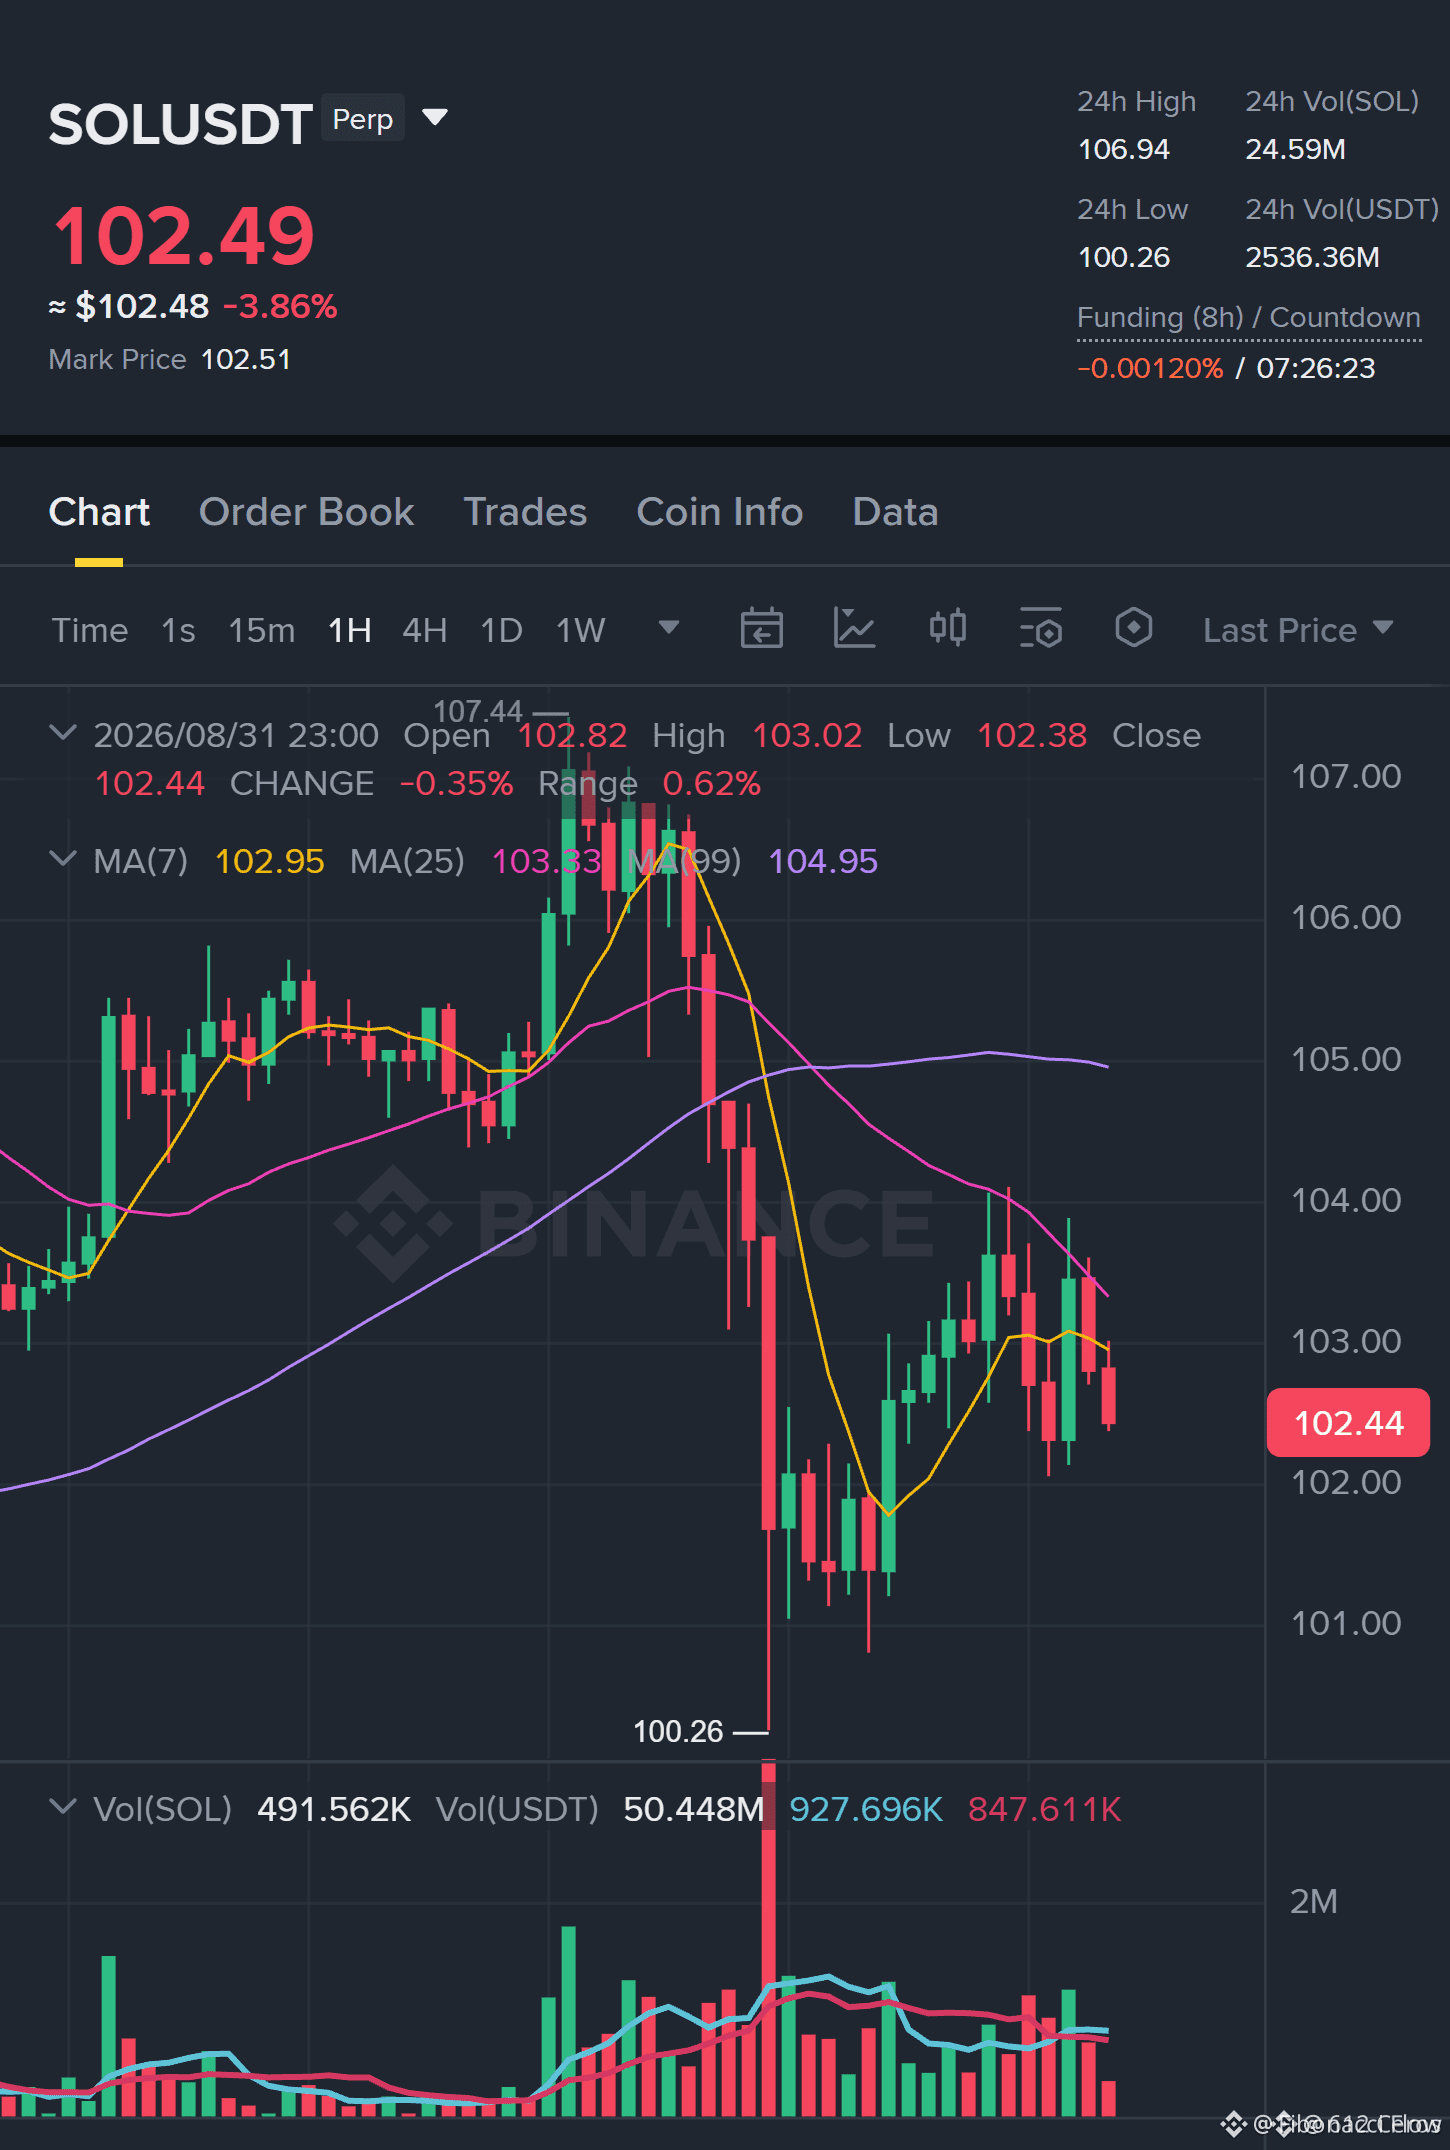The image size is (1450, 2150).
Task: Click the MA(7) 102.95 legend value
Action: (269, 861)
